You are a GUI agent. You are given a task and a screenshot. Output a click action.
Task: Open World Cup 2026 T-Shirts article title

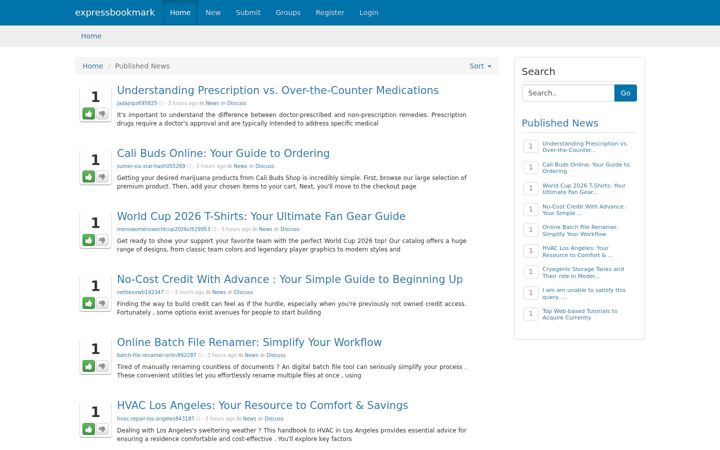[261, 216]
